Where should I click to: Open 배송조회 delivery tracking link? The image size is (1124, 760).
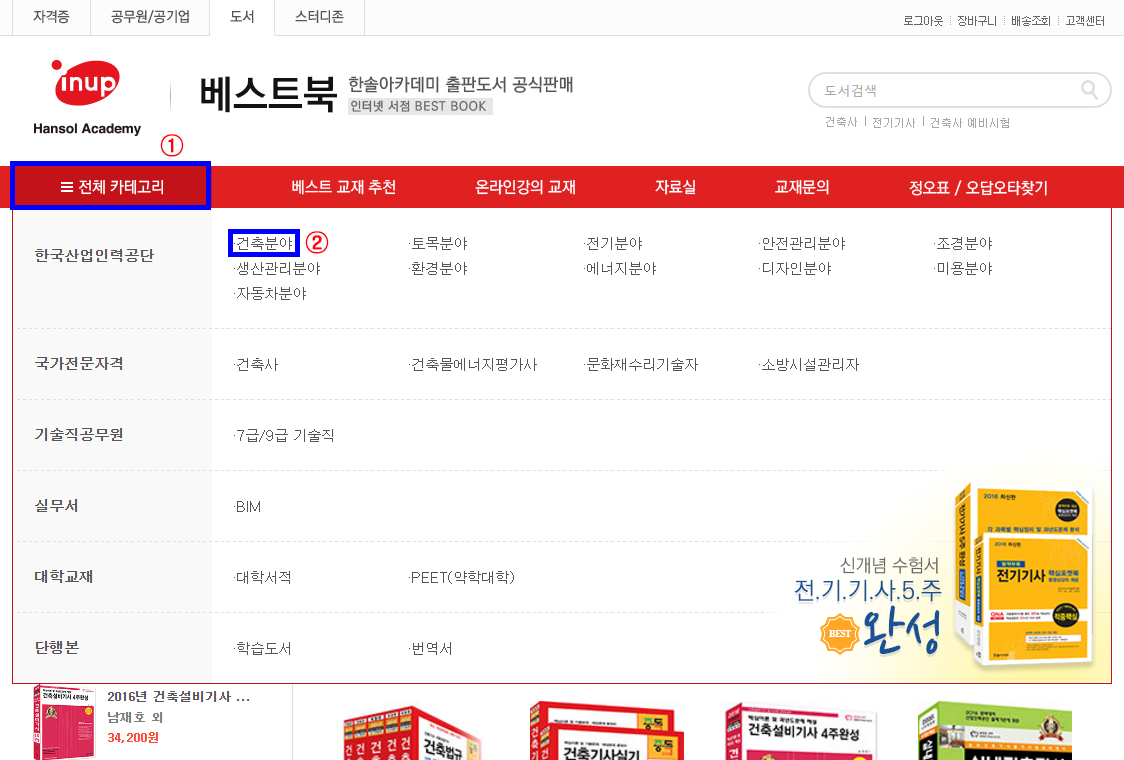tap(1030, 22)
